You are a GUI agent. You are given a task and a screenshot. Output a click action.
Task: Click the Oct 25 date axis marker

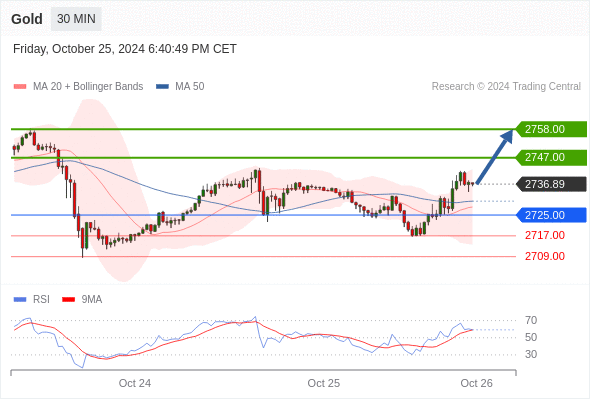point(324,383)
